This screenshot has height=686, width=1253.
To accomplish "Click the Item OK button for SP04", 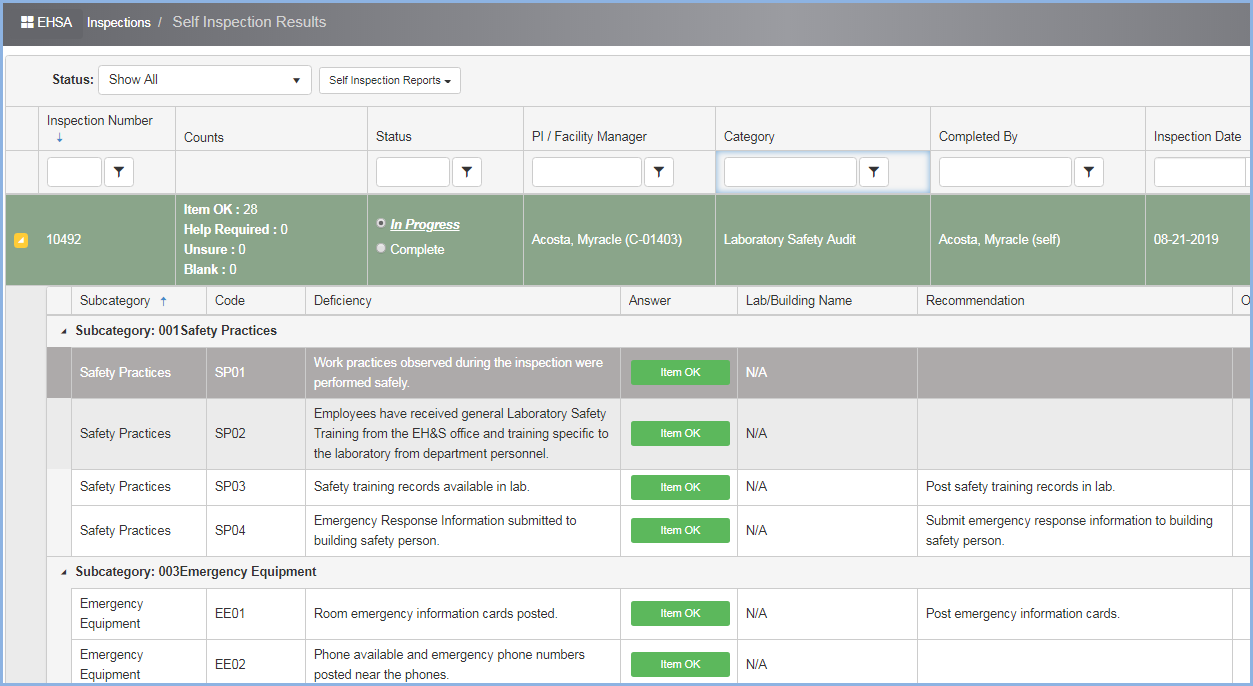I will coord(680,530).
